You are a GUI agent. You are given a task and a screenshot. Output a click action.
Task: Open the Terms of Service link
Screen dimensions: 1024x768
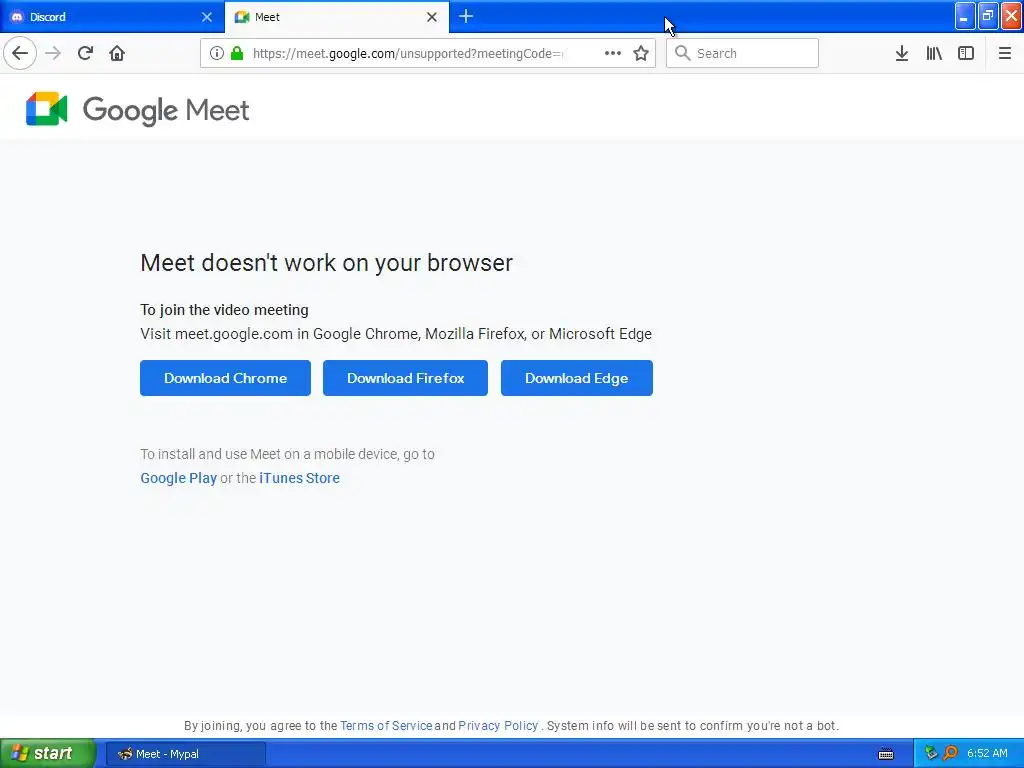[386, 726]
